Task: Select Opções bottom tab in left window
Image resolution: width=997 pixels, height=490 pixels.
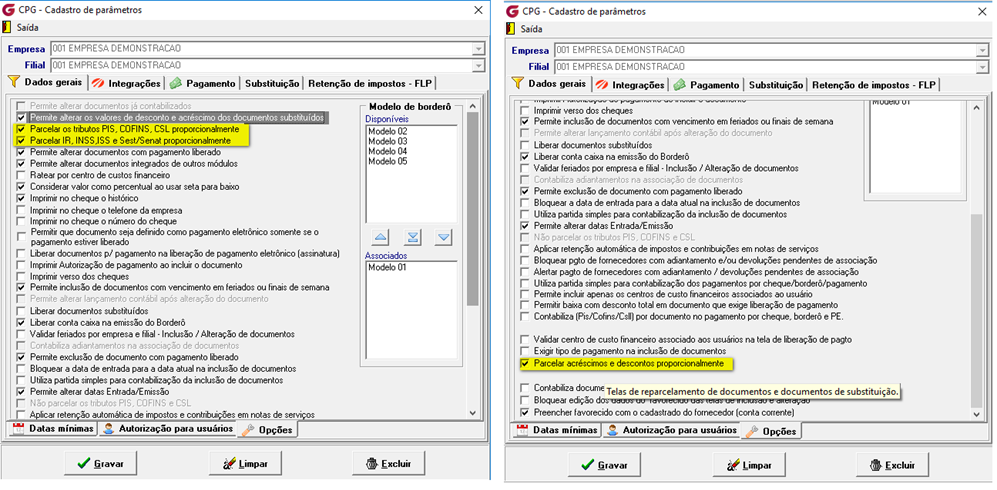Action: click(268, 430)
